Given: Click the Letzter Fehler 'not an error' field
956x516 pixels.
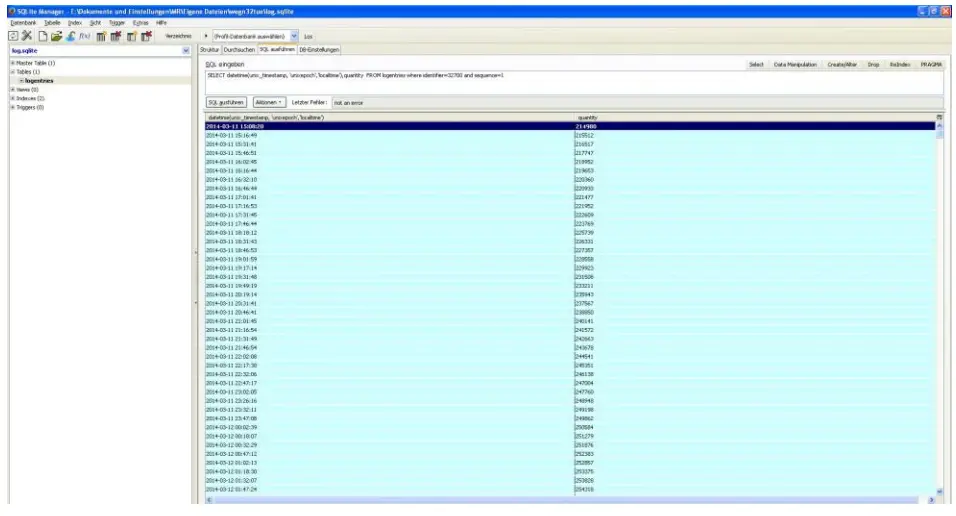Looking at the screenshot, I should click(x=637, y=102).
